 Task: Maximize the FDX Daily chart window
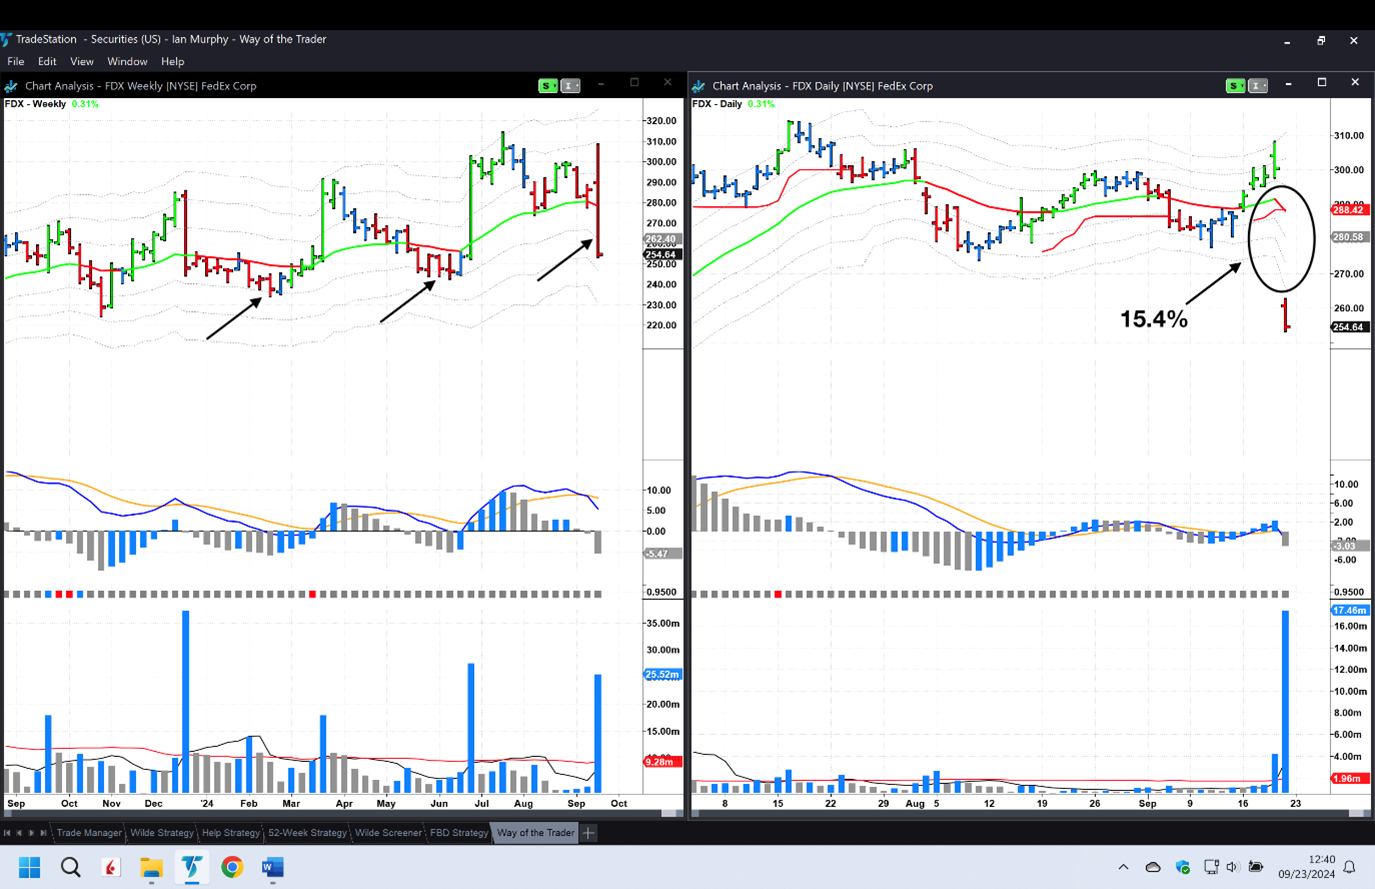(x=1321, y=83)
